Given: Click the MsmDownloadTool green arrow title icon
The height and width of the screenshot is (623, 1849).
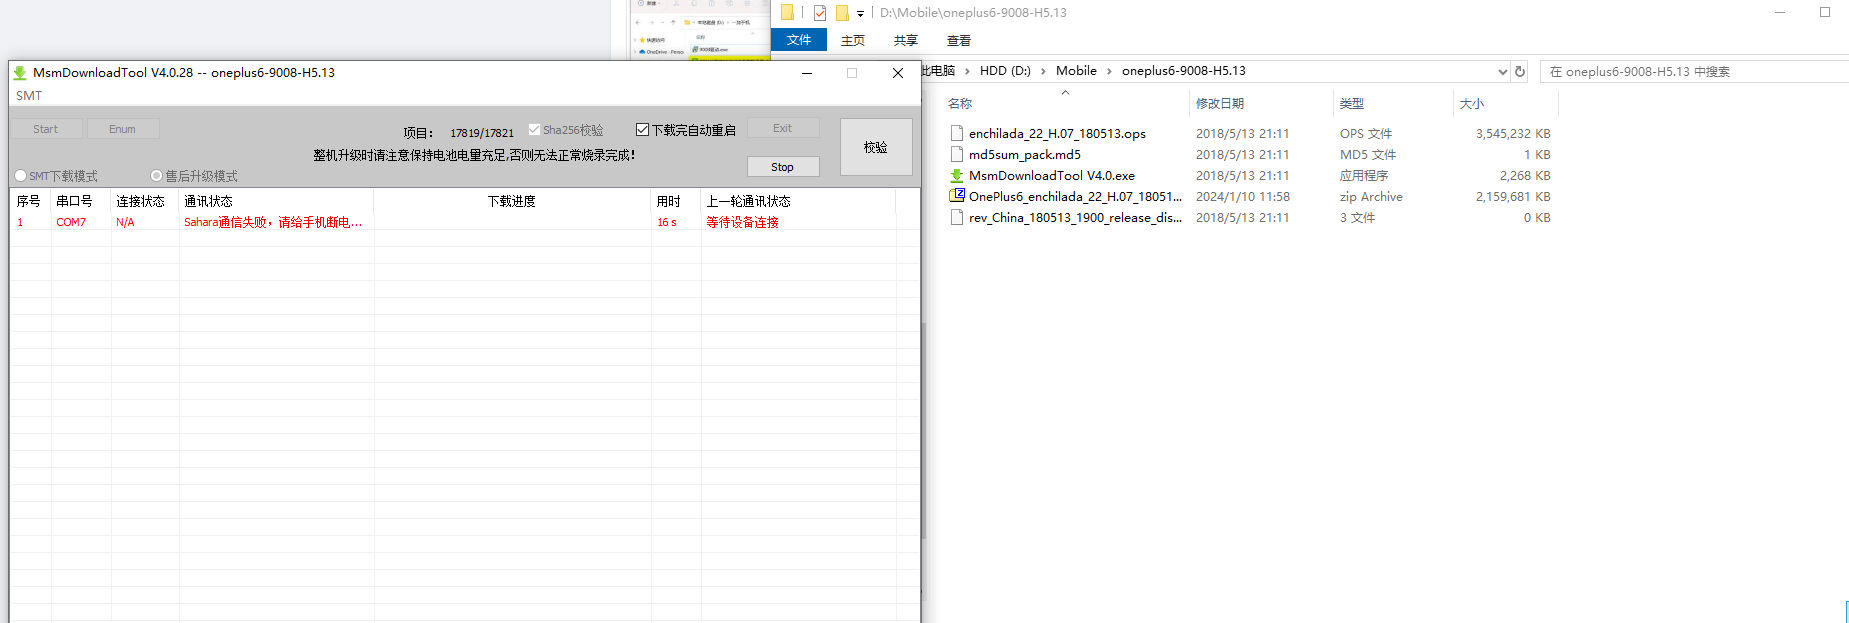Looking at the screenshot, I should 20,73.
